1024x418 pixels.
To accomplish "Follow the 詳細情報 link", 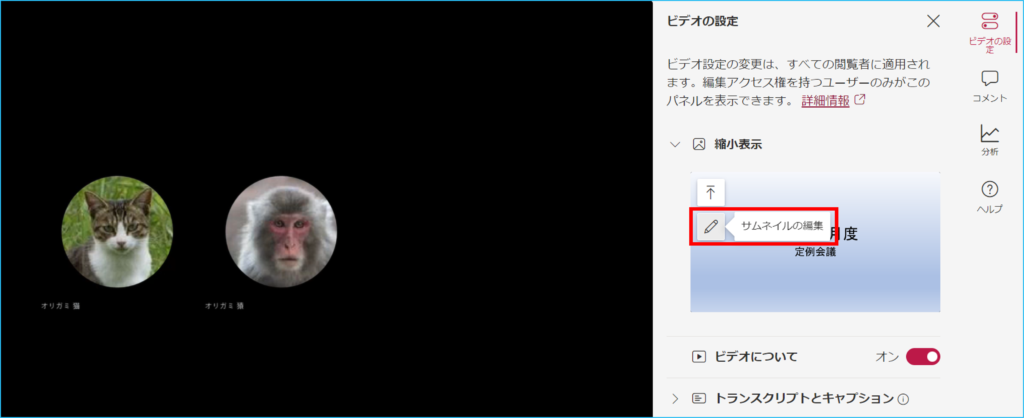I will coord(825,101).
